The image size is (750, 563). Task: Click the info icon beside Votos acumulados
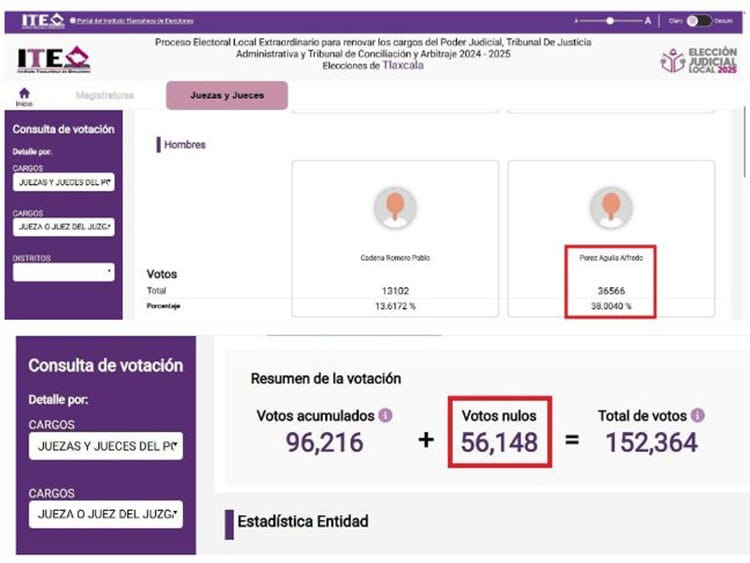click(x=386, y=415)
